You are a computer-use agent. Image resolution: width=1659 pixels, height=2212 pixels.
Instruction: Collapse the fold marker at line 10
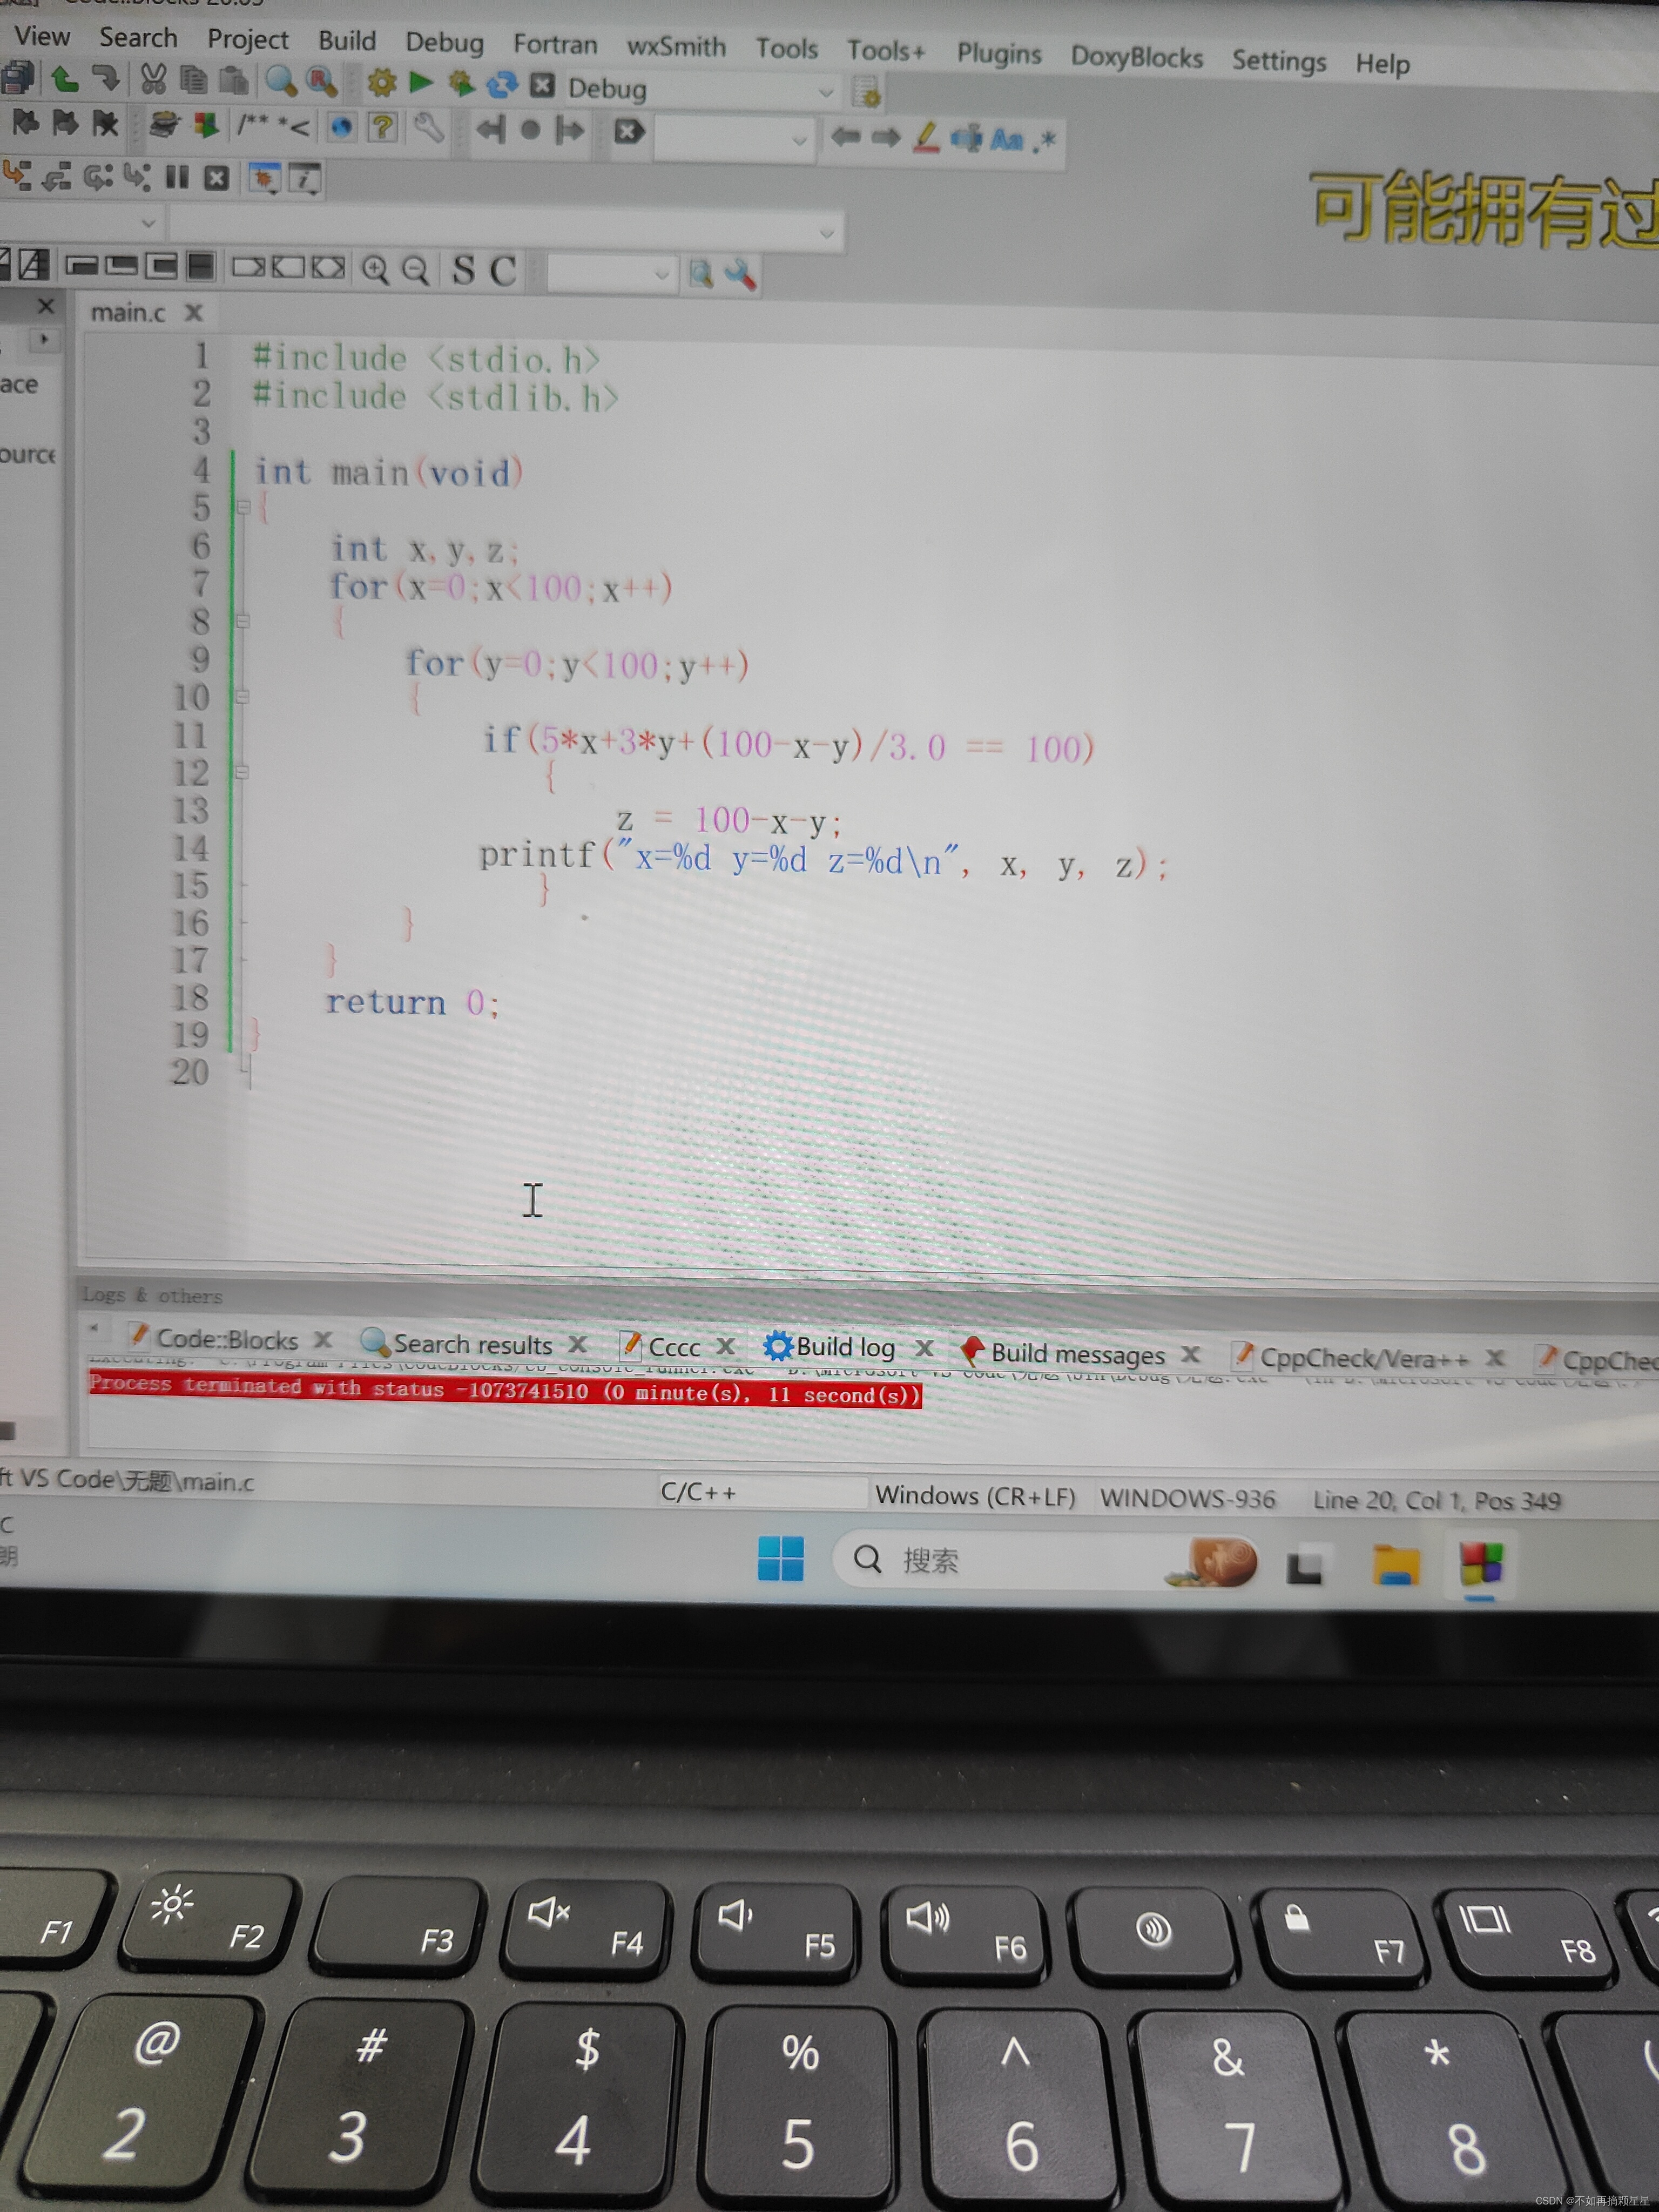click(x=243, y=696)
